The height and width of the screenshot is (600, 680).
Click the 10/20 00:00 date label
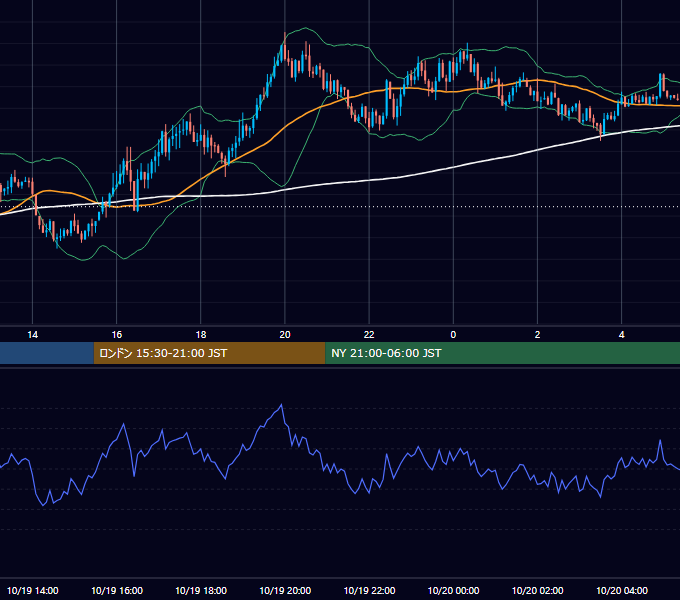click(453, 590)
